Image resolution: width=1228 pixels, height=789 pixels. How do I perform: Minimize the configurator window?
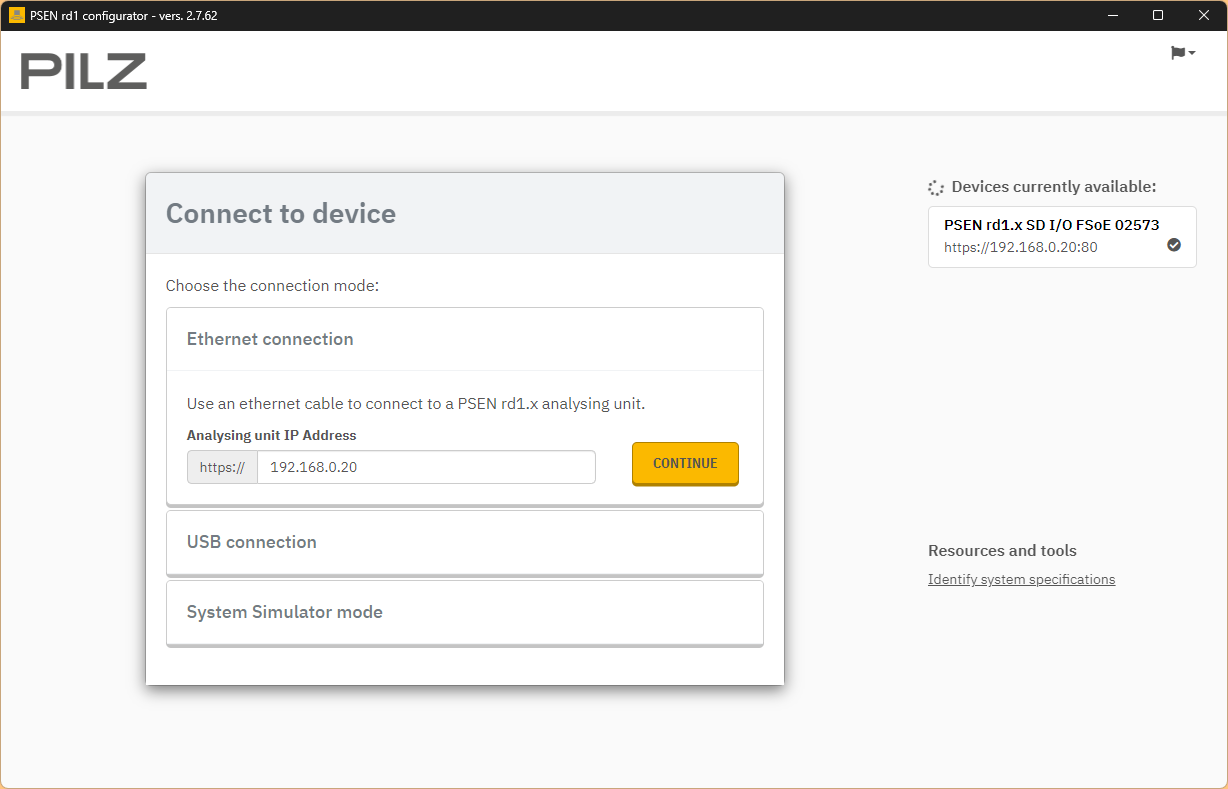(x=1113, y=15)
